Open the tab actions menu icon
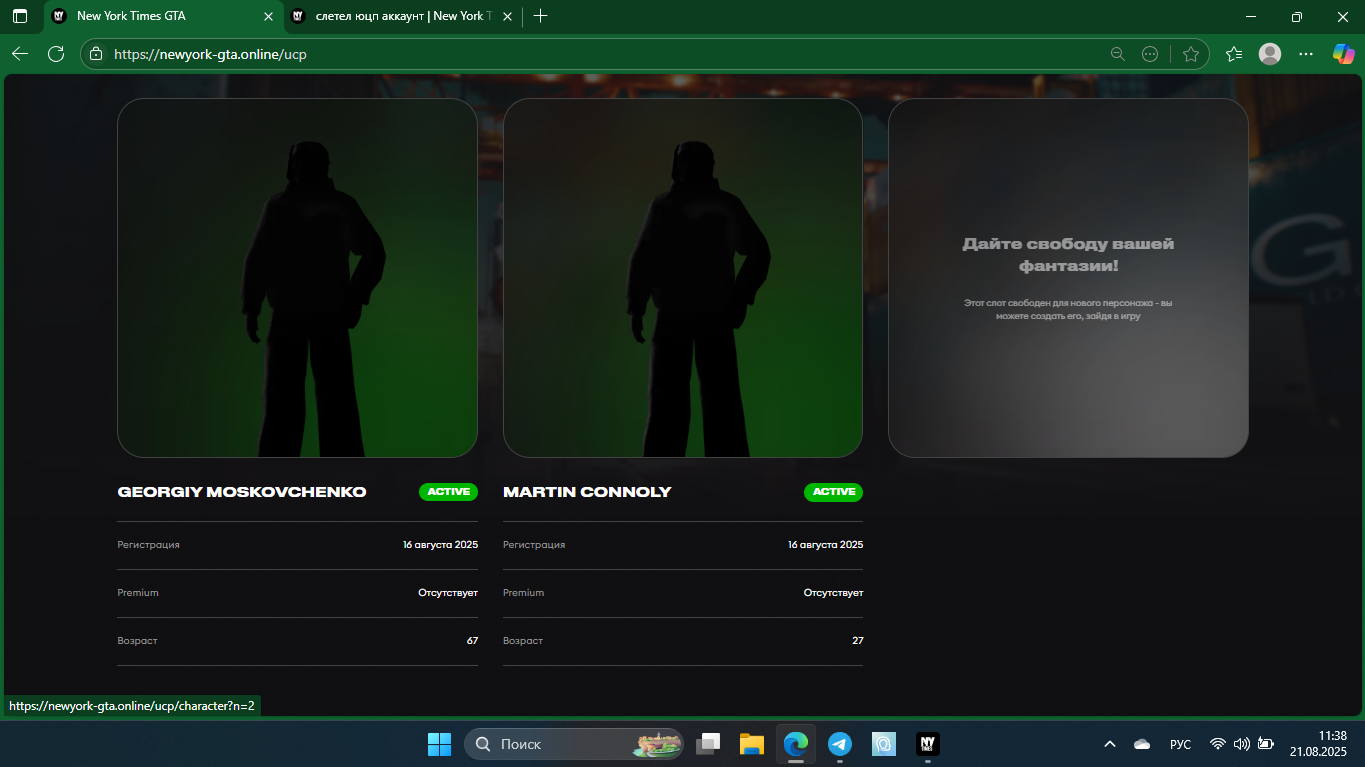1365x767 pixels. (20, 16)
